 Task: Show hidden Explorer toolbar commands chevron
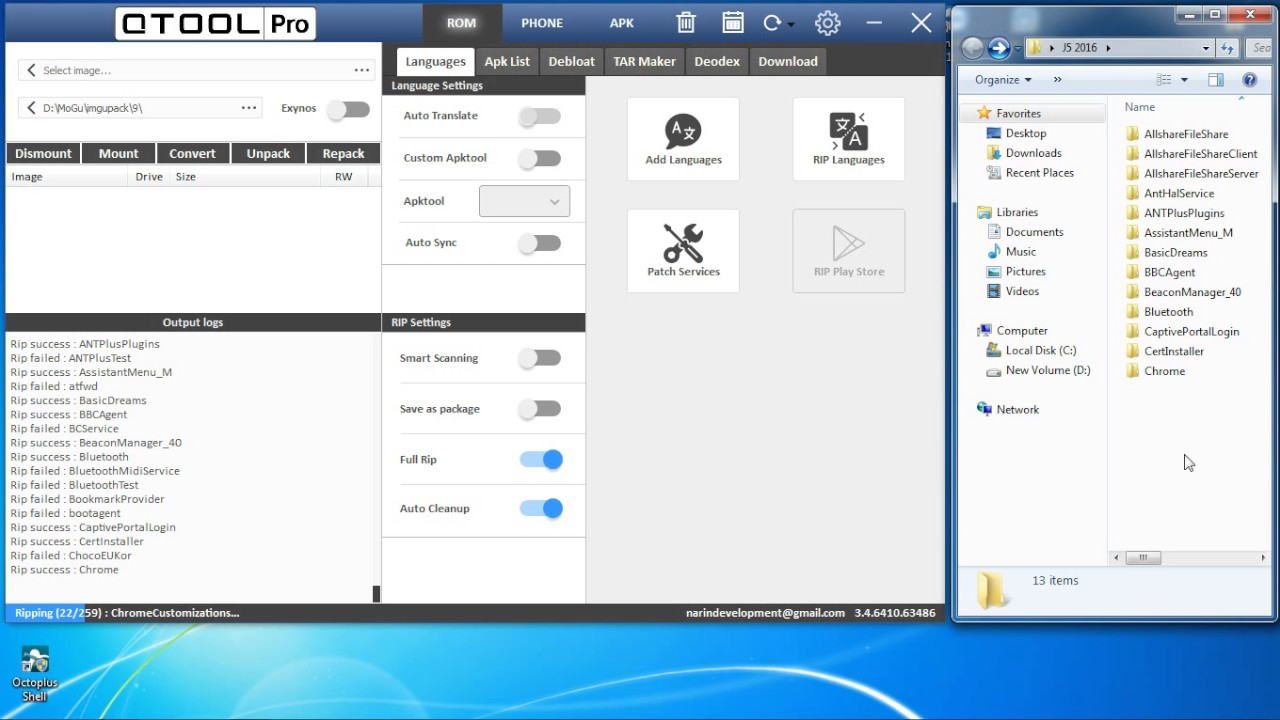(1057, 80)
